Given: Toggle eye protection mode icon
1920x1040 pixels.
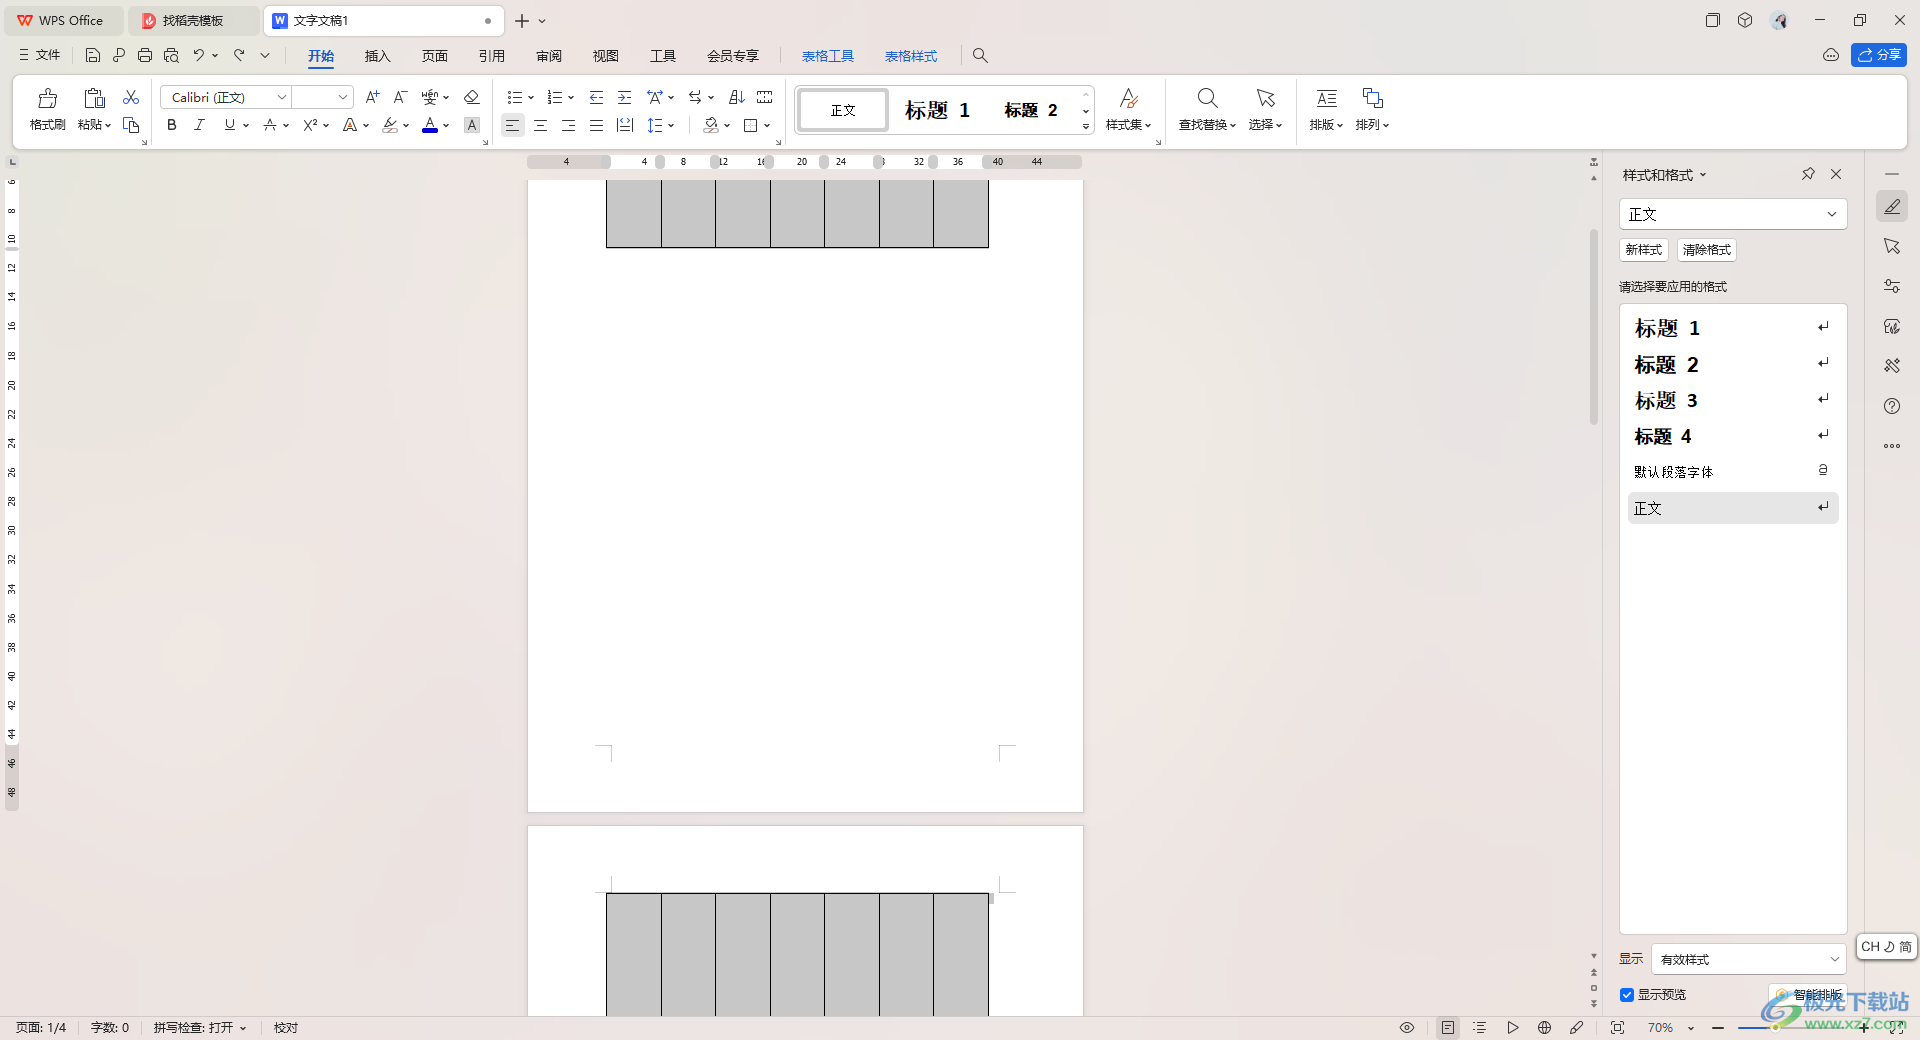Looking at the screenshot, I should [x=1407, y=1027].
